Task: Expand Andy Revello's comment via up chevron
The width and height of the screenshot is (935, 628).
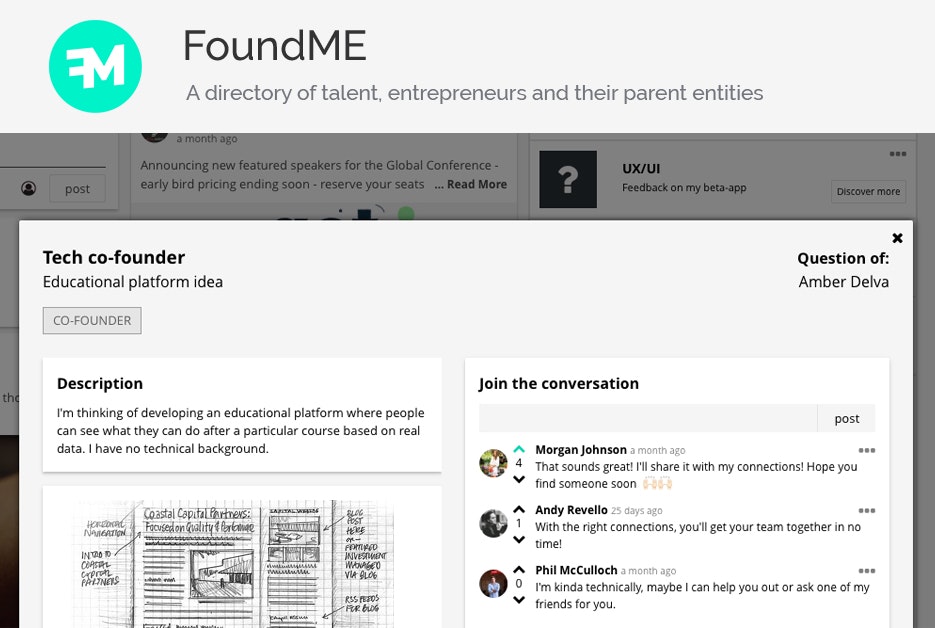Action: [x=519, y=508]
